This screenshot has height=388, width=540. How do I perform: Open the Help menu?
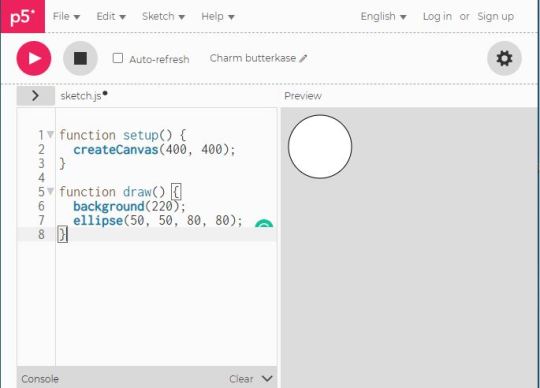tap(218, 16)
